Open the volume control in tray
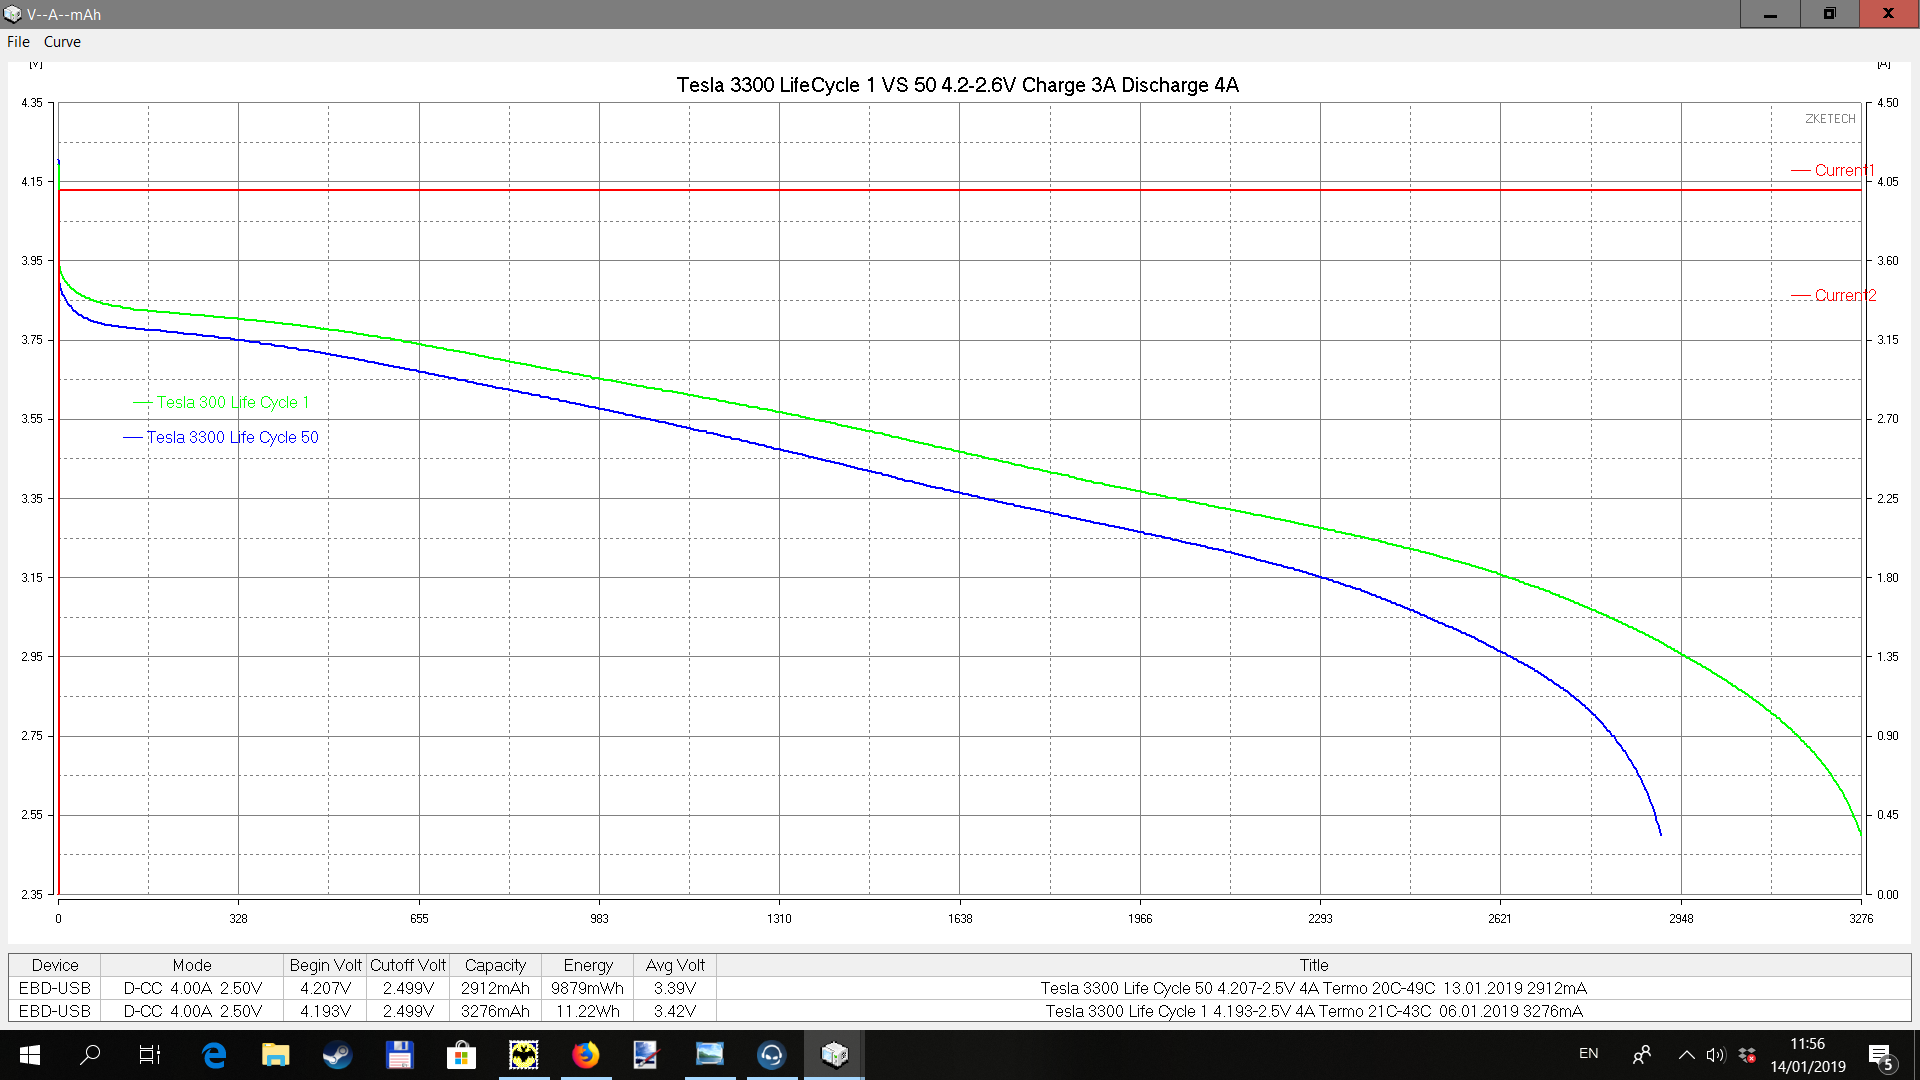Image resolution: width=1920 pixels, height=1080 pixels. 1716,1054
